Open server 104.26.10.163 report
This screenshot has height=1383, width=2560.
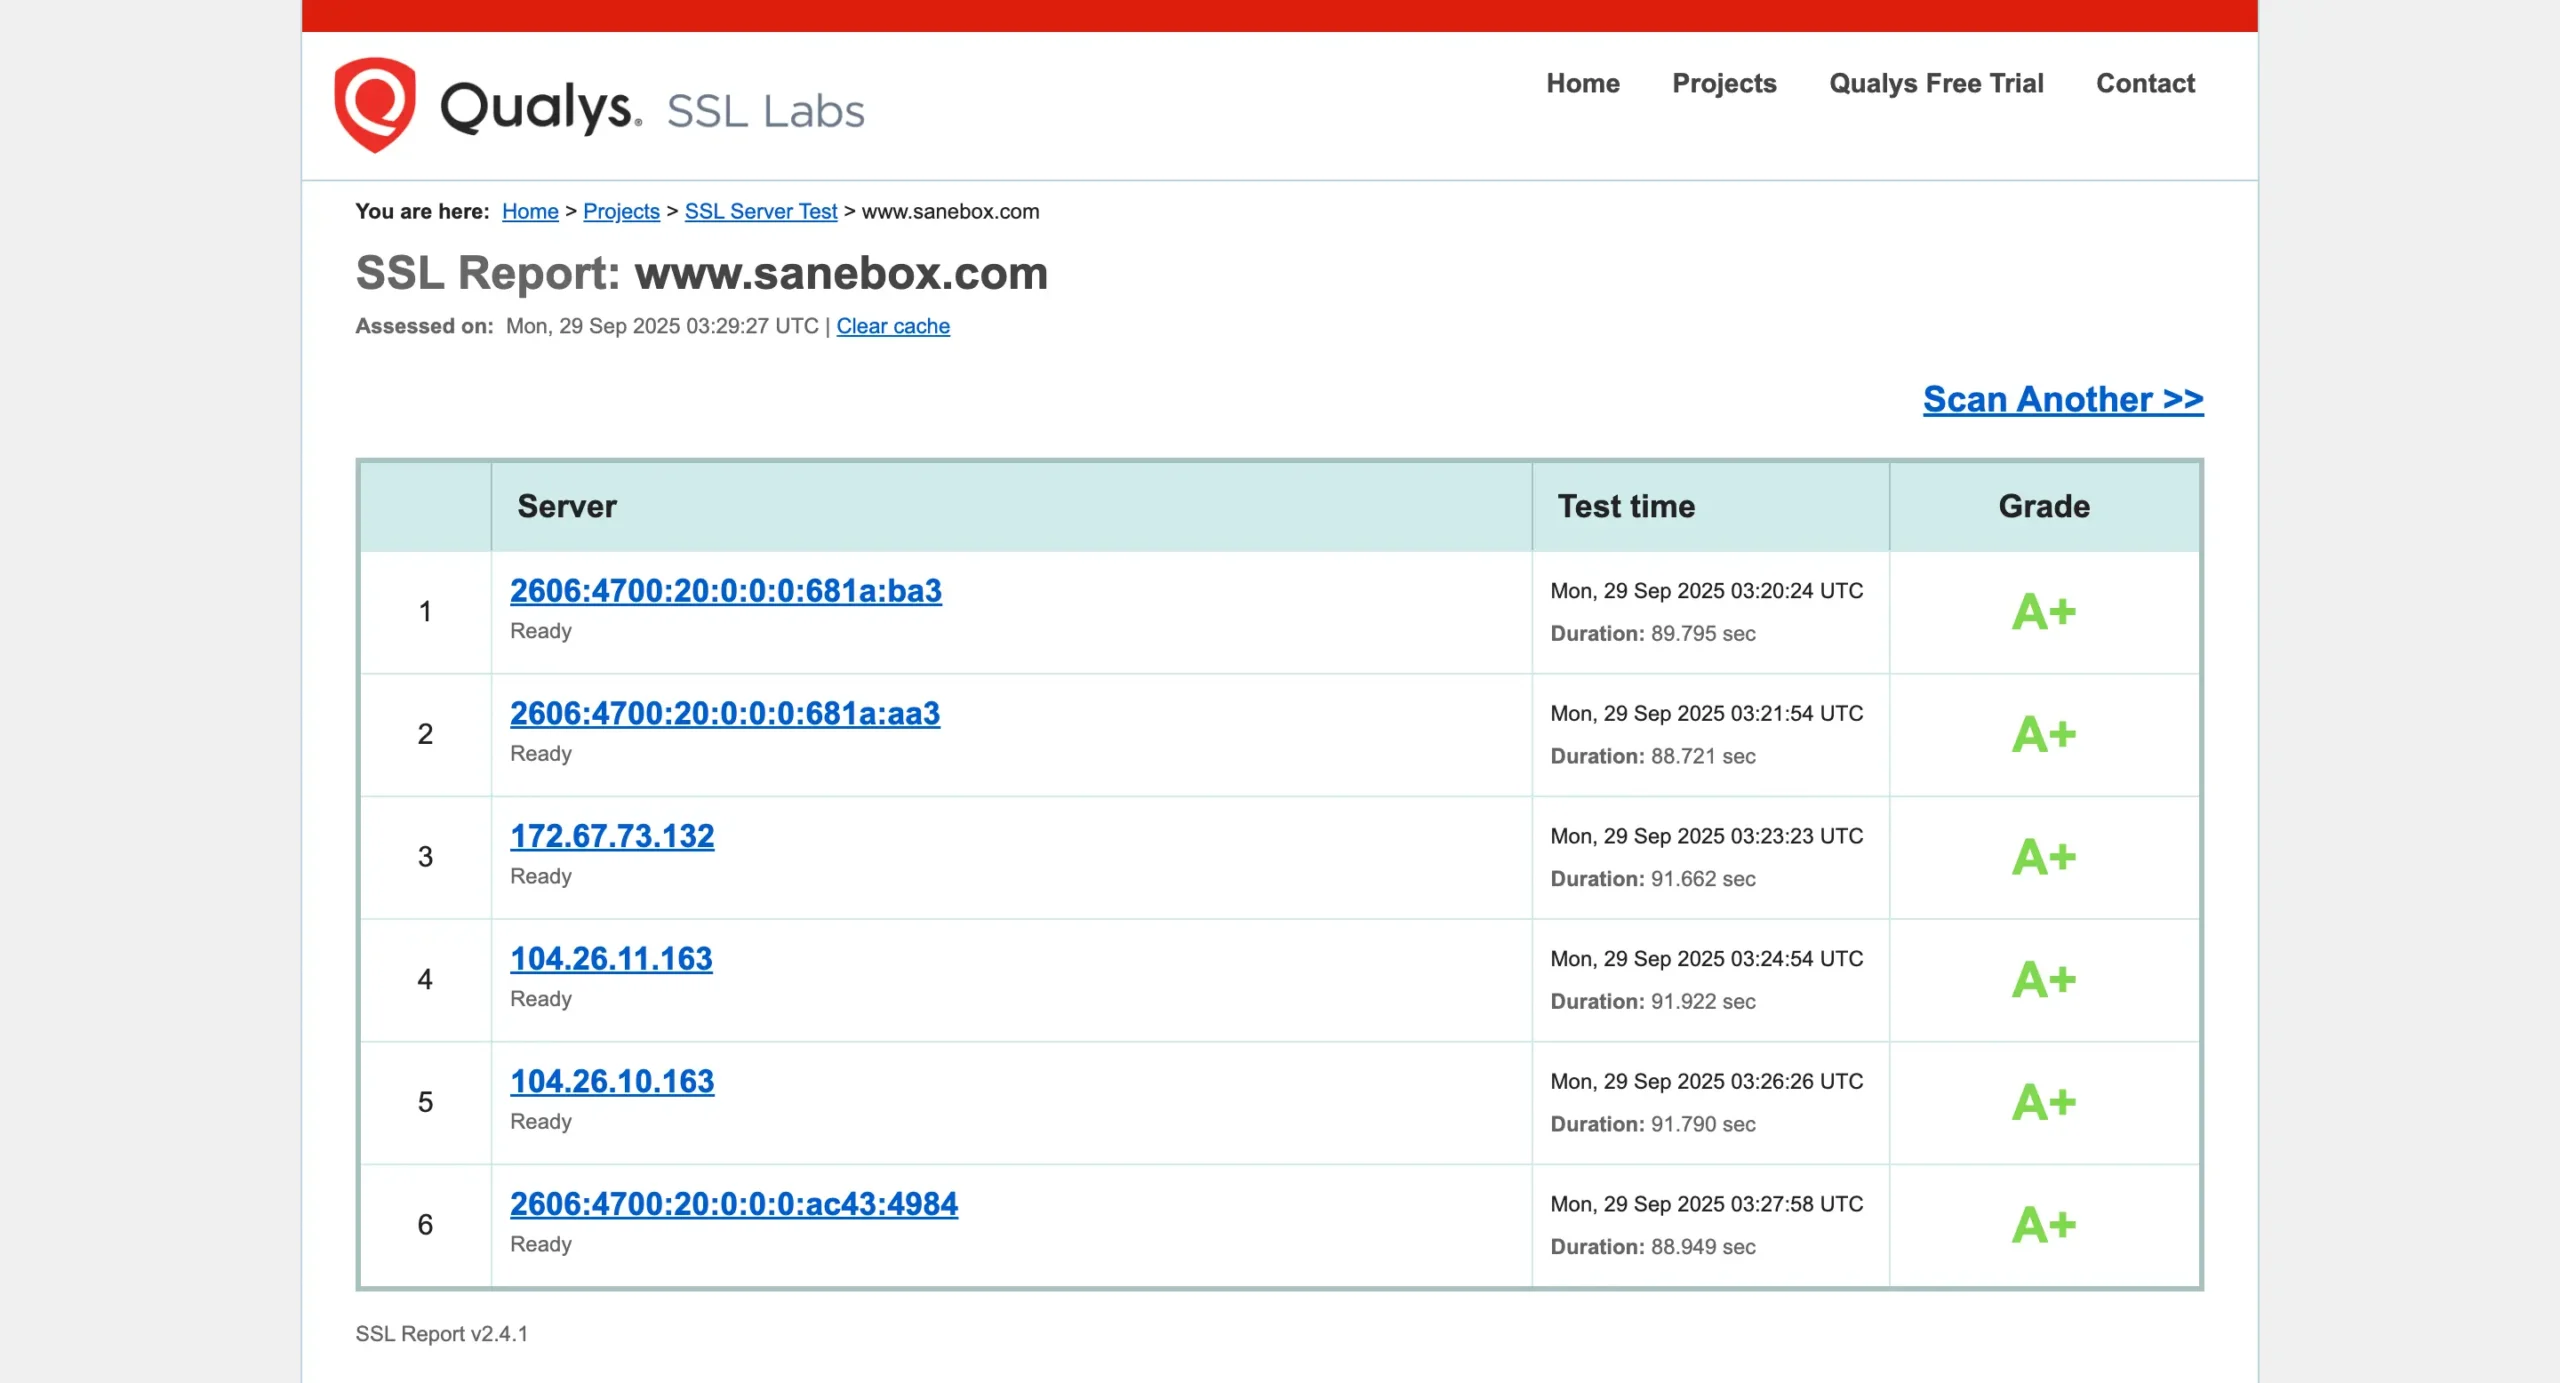tap(612, 1081)
